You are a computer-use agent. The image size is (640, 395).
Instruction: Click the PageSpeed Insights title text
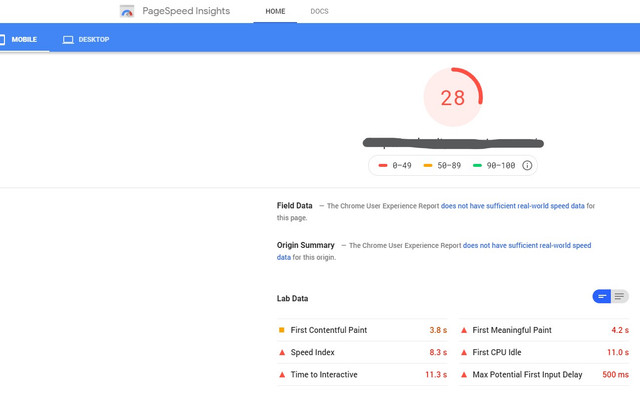(186, 11)
